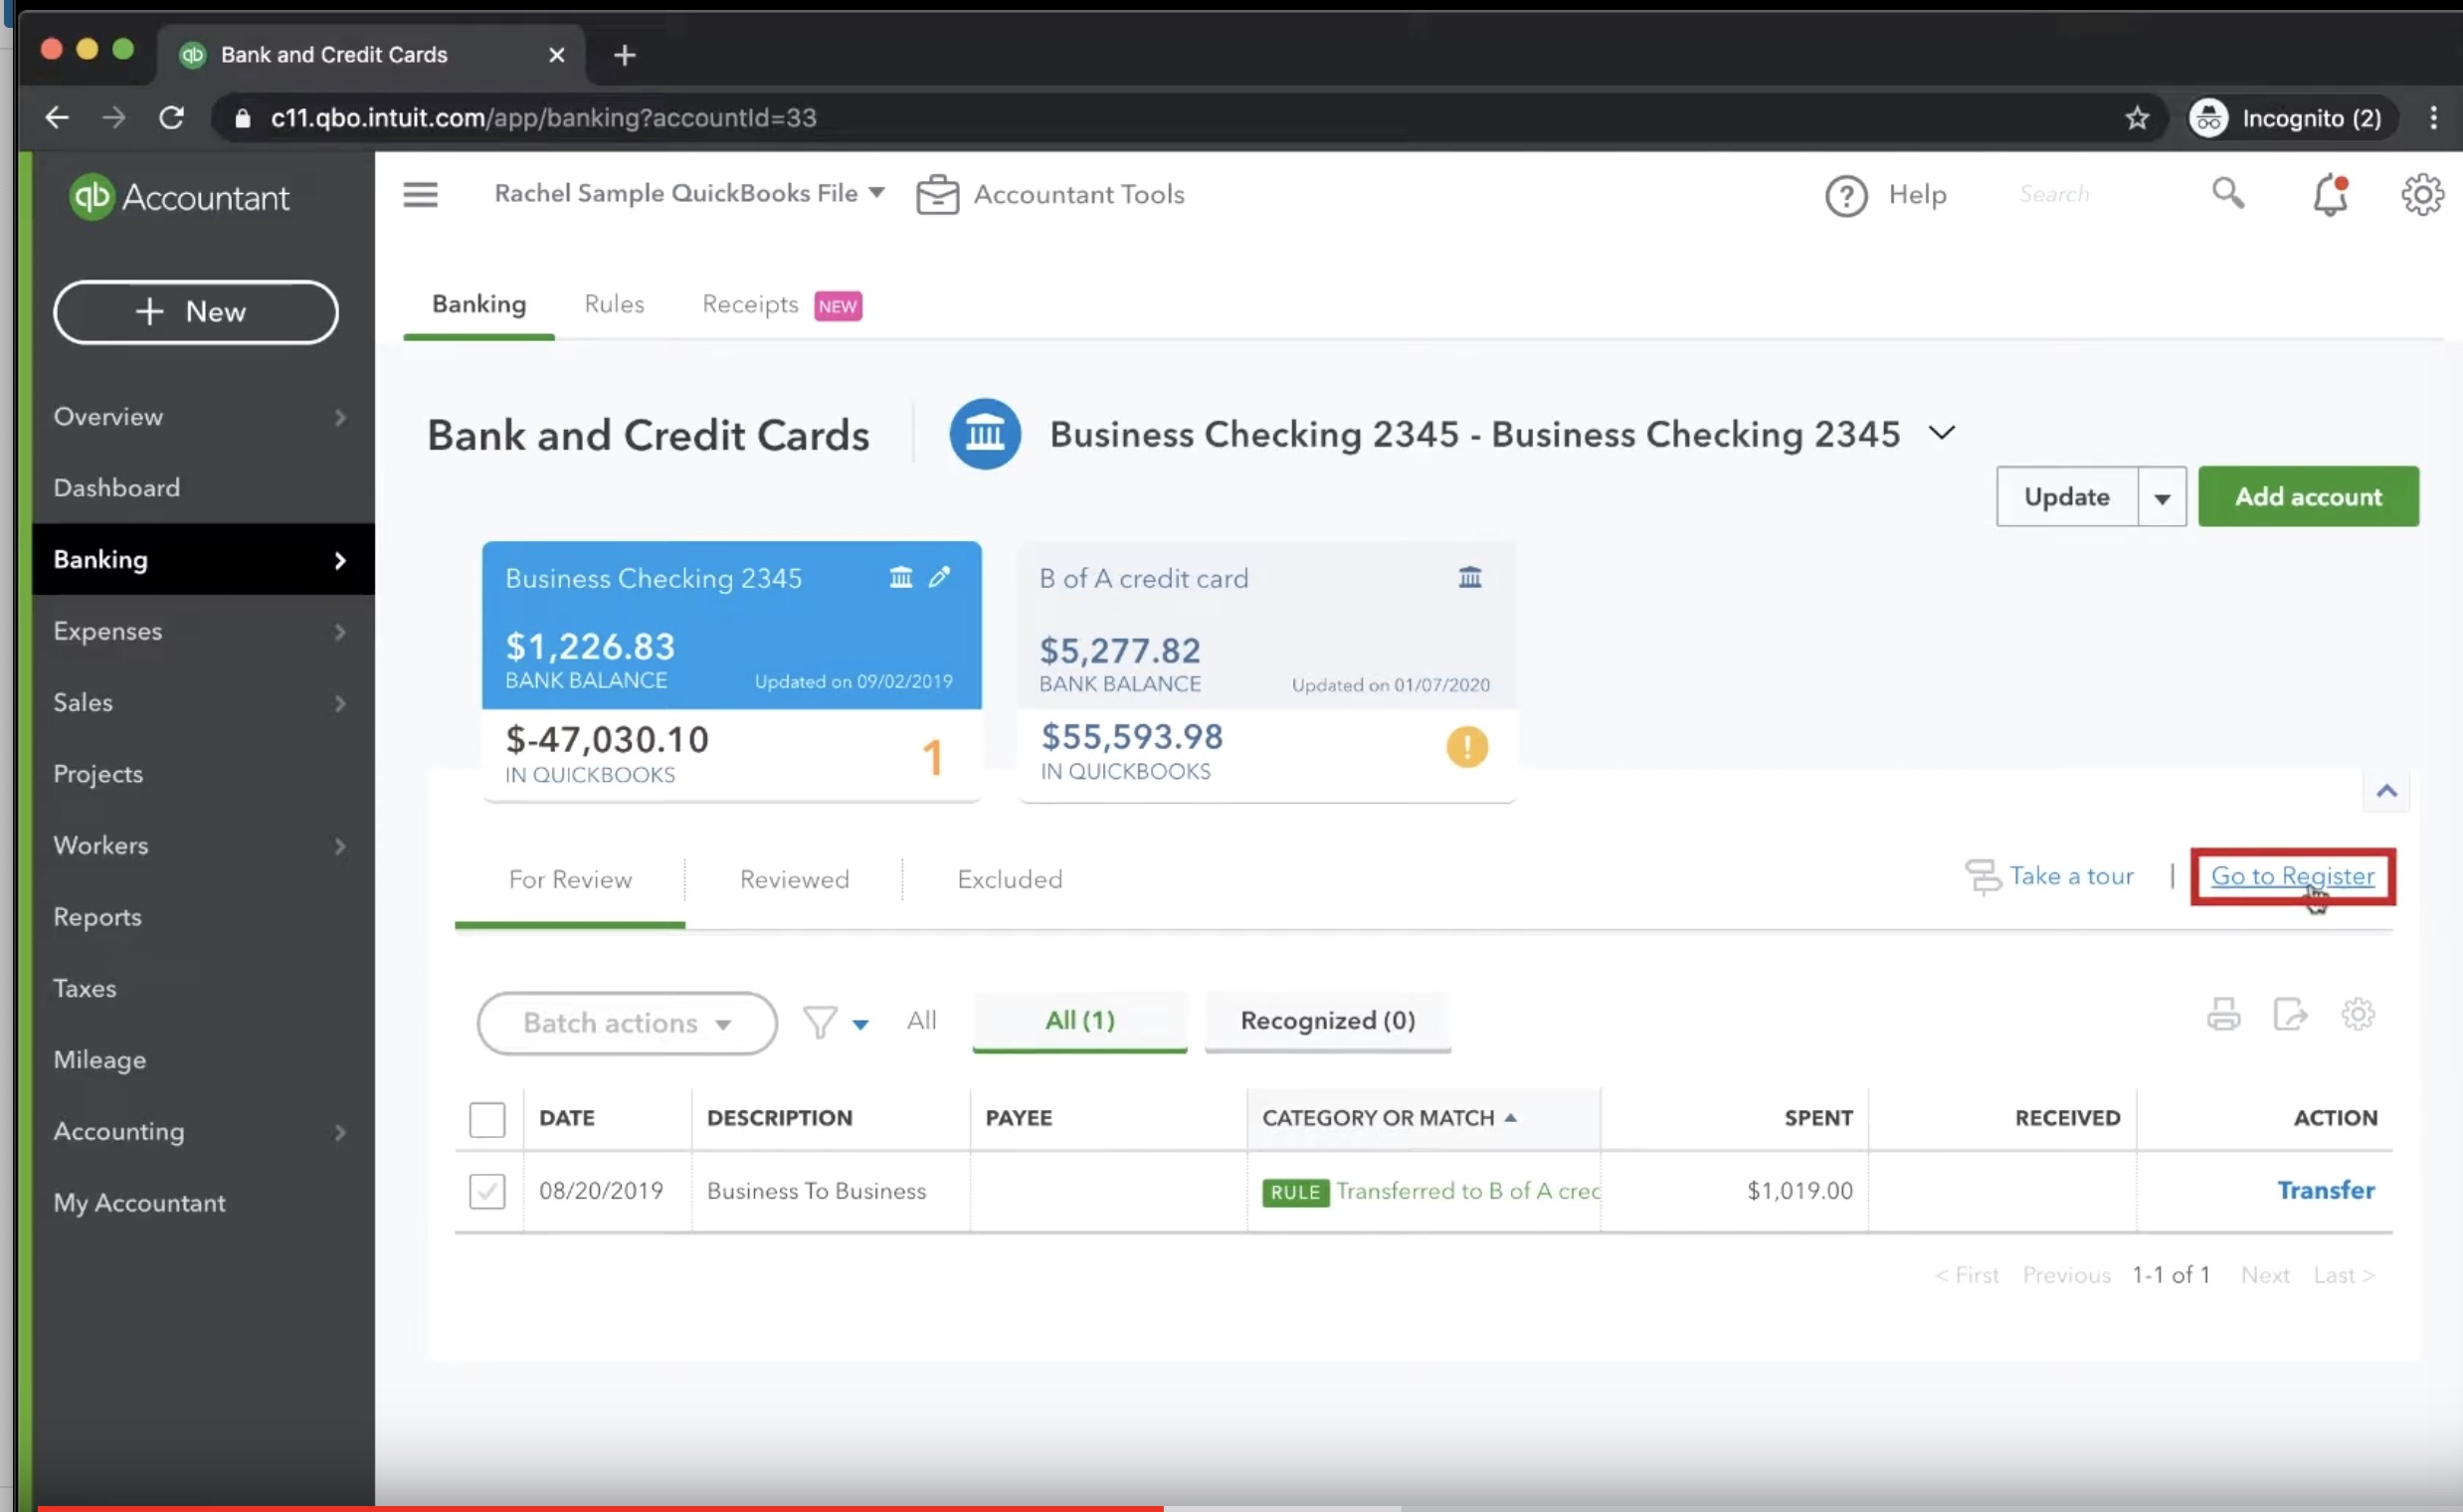
Task: Click the Add account button
Action: click(2308, 497)
